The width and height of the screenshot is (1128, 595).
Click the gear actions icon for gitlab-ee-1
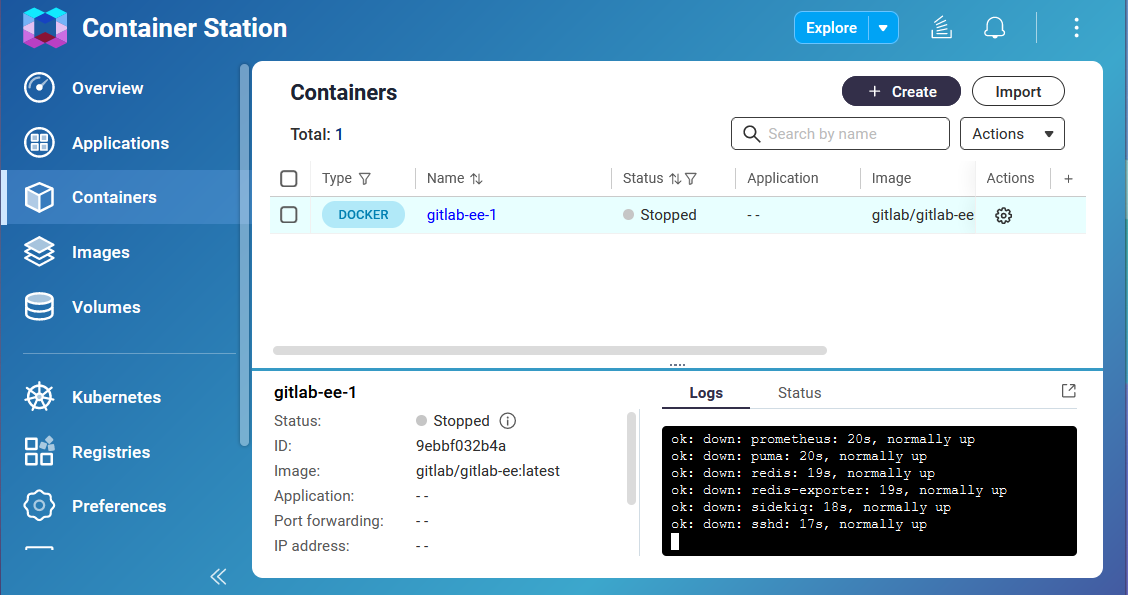coord(1003,215)
